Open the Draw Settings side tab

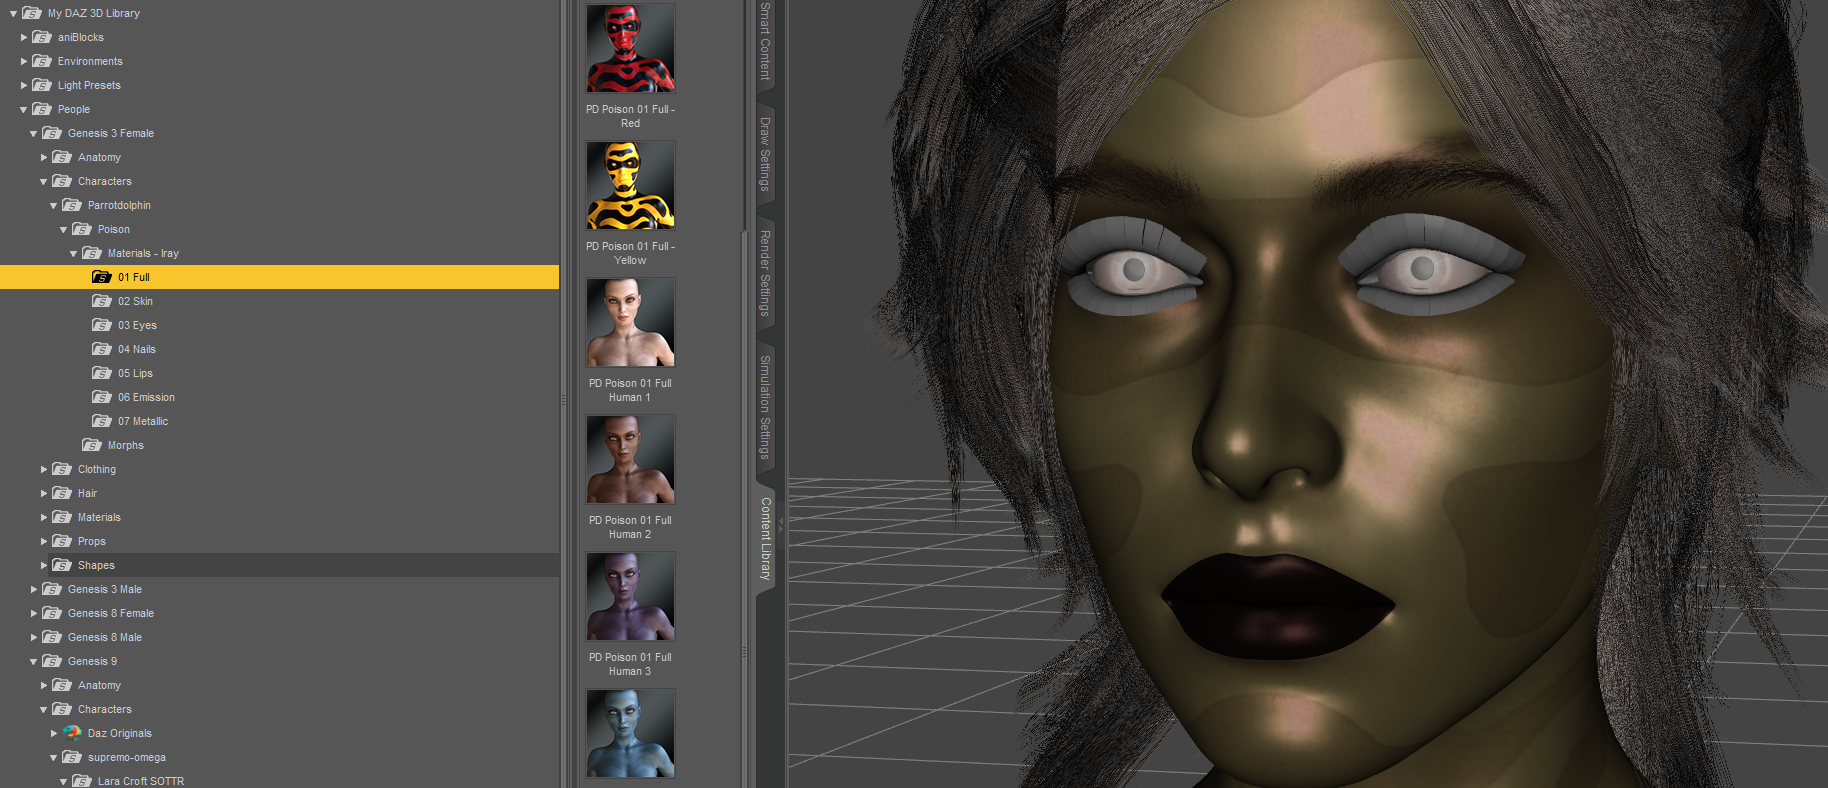[765, 154]
